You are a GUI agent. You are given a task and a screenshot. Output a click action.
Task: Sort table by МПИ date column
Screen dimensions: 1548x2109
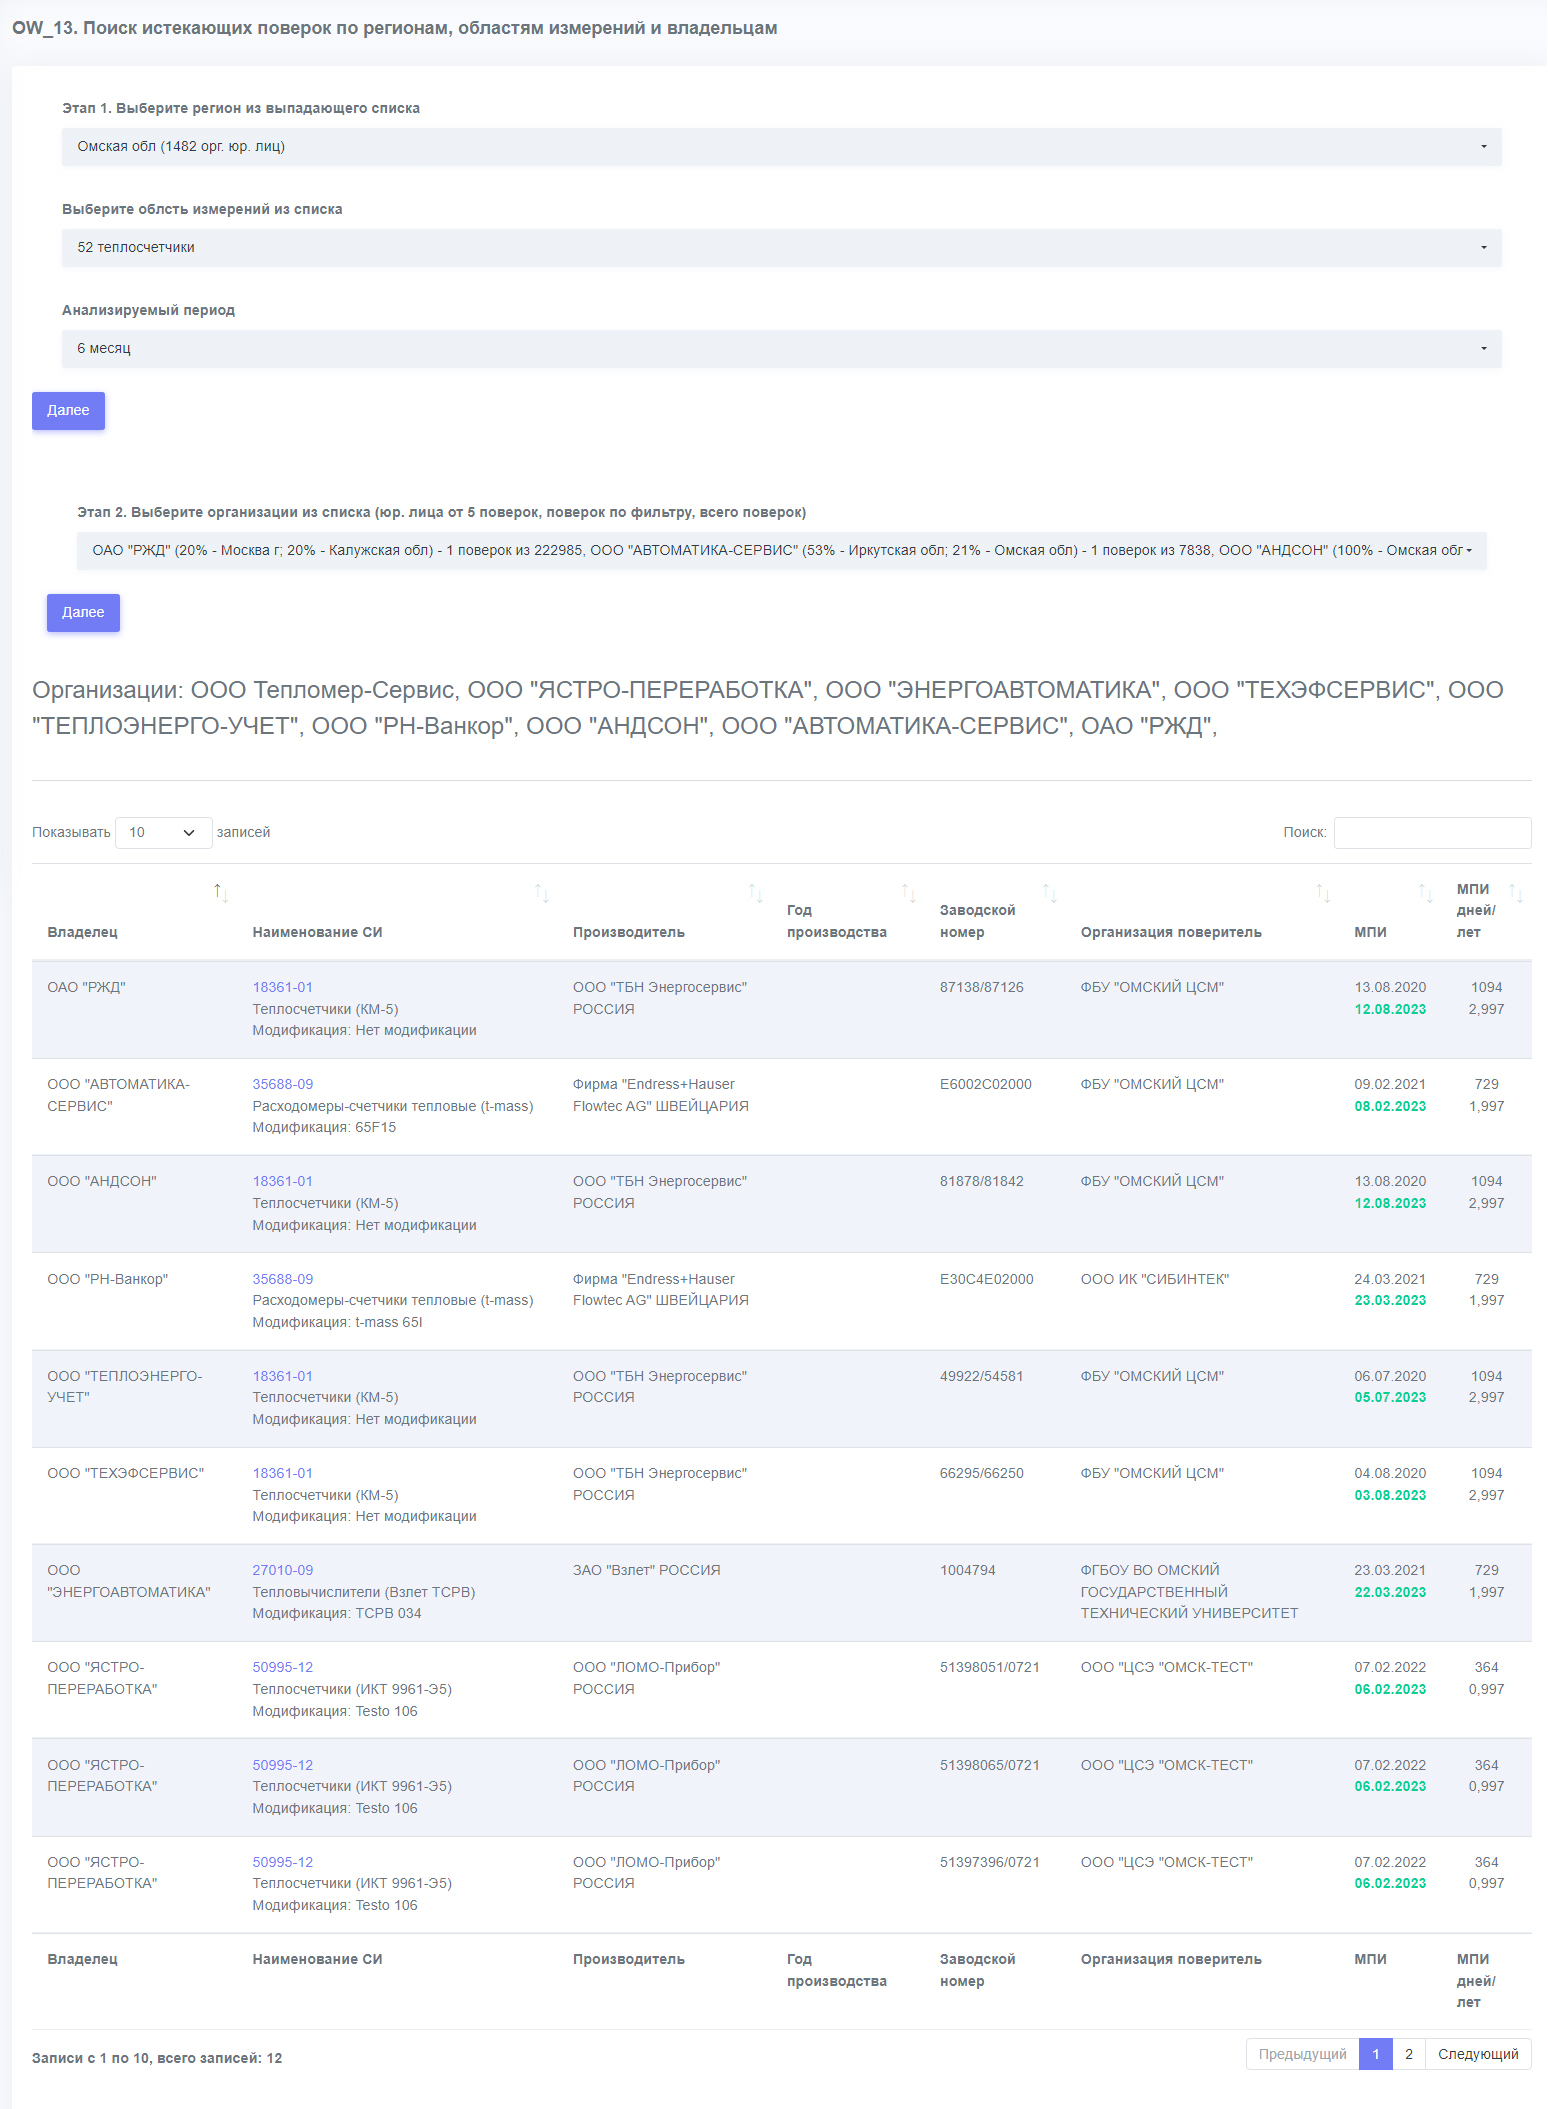pyautogui.click(x=1390, y=911)
